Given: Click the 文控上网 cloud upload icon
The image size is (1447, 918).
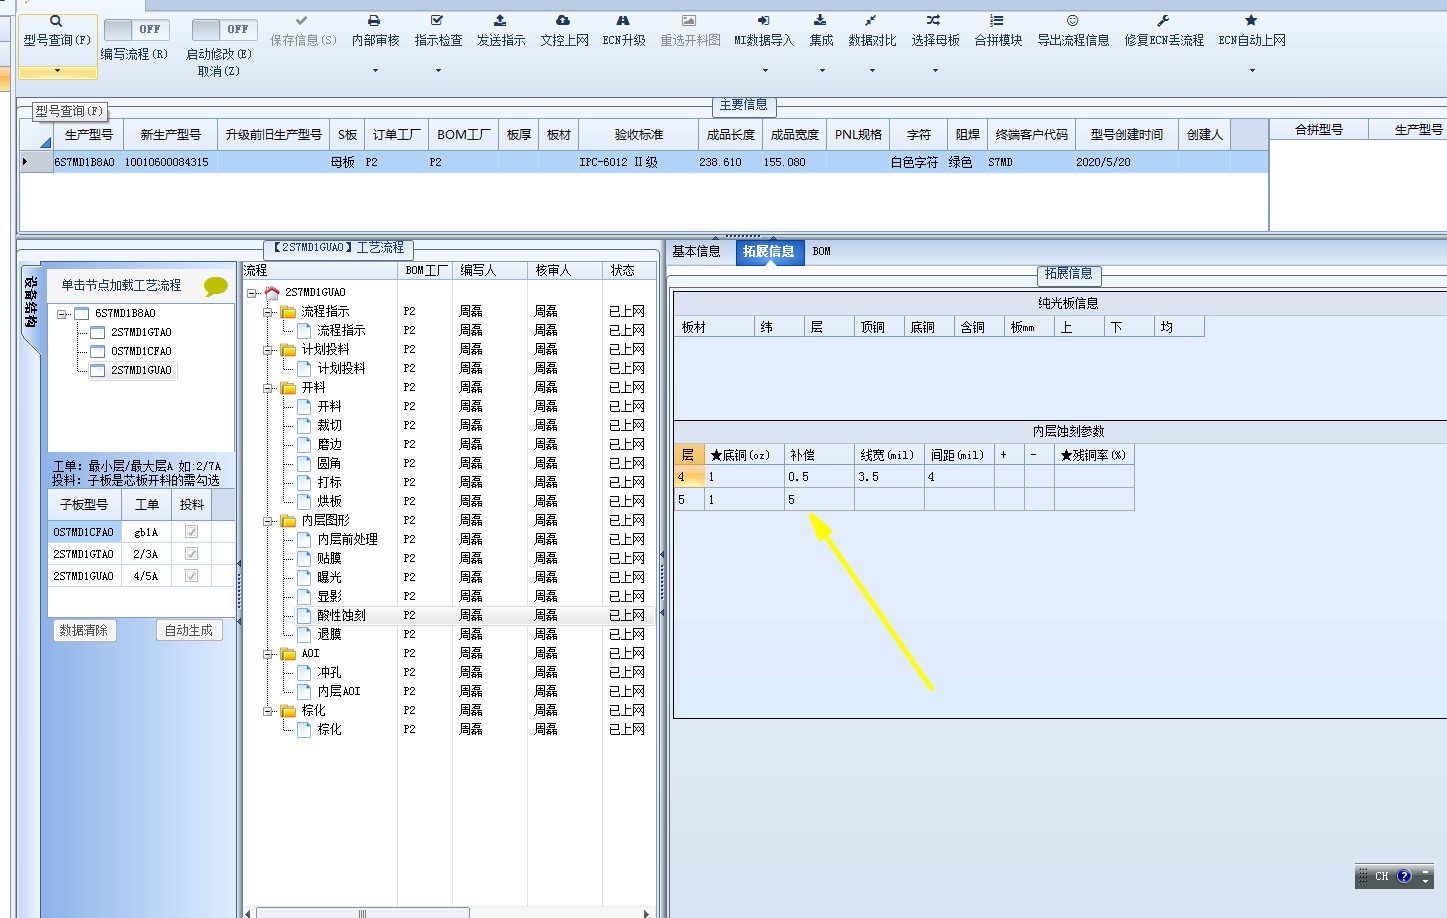Looking at the screenshot, I should [x=563, y=20].
